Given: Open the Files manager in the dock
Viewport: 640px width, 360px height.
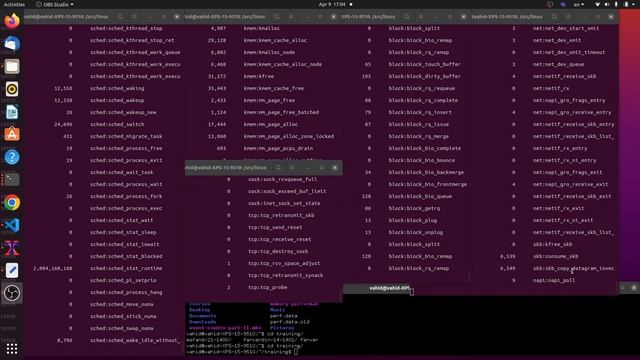Looking at the screenshot, I should point(12,66).
